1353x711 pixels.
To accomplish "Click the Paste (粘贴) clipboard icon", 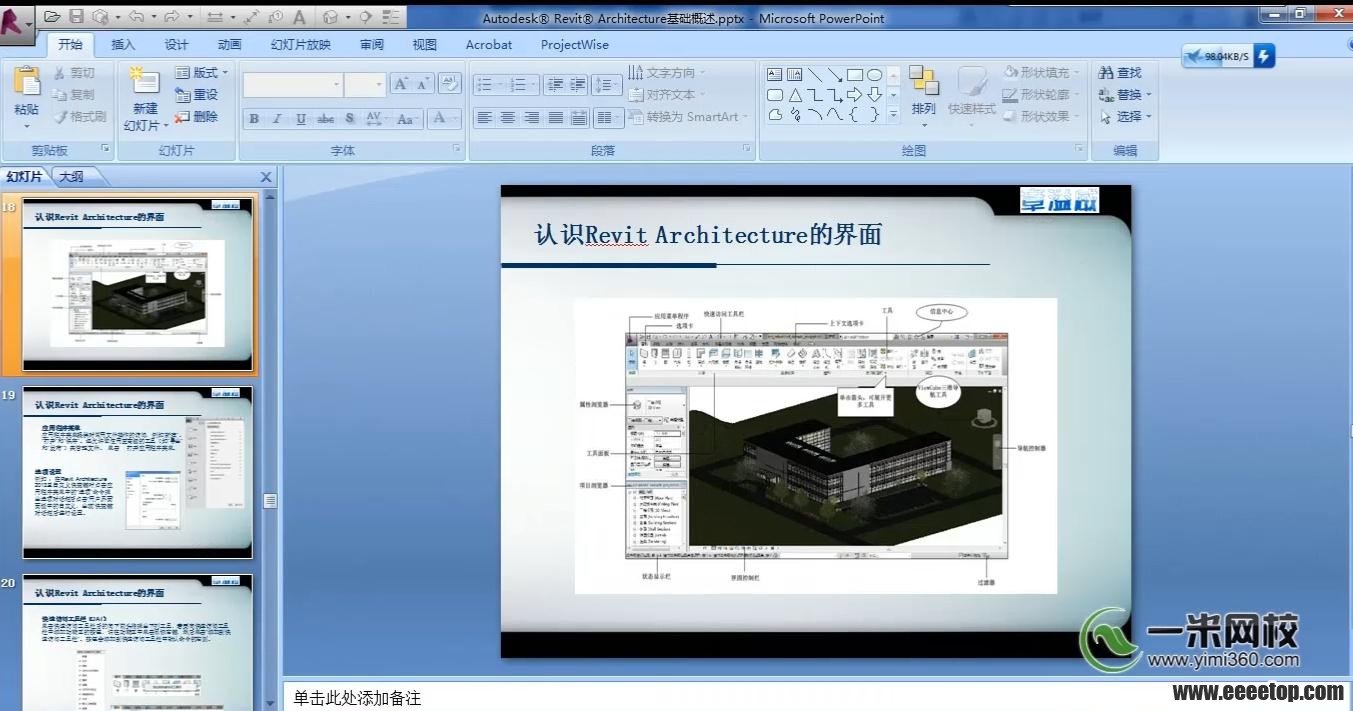I will pyautogui.click(x=27, y=83).
